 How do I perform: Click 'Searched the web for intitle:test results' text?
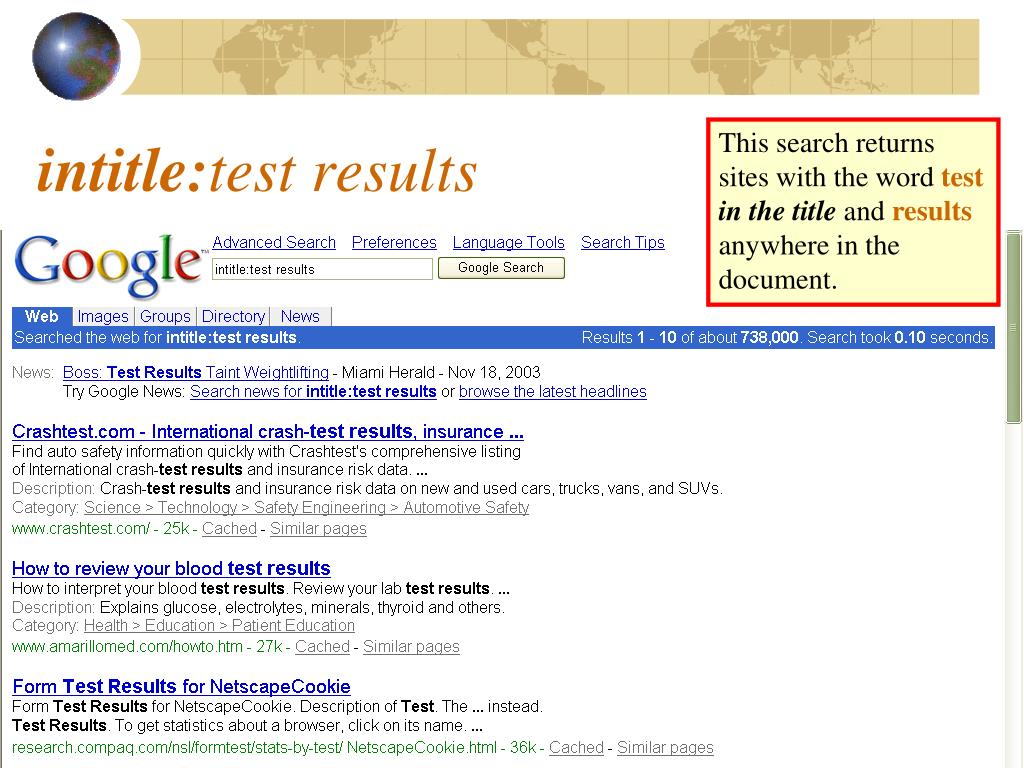click(157, 338)
